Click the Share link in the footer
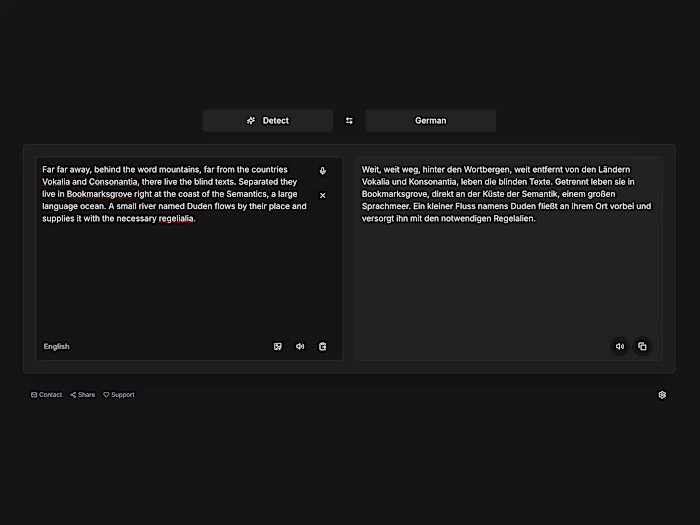 83,395
